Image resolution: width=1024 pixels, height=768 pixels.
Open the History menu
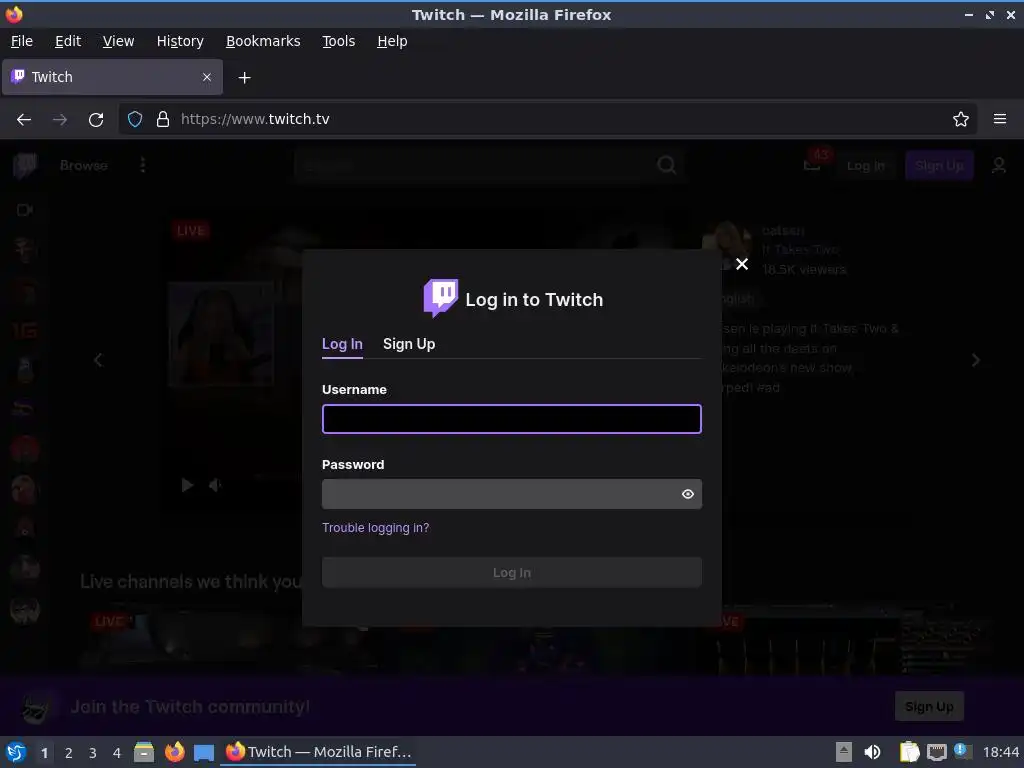tap(180, 41)
